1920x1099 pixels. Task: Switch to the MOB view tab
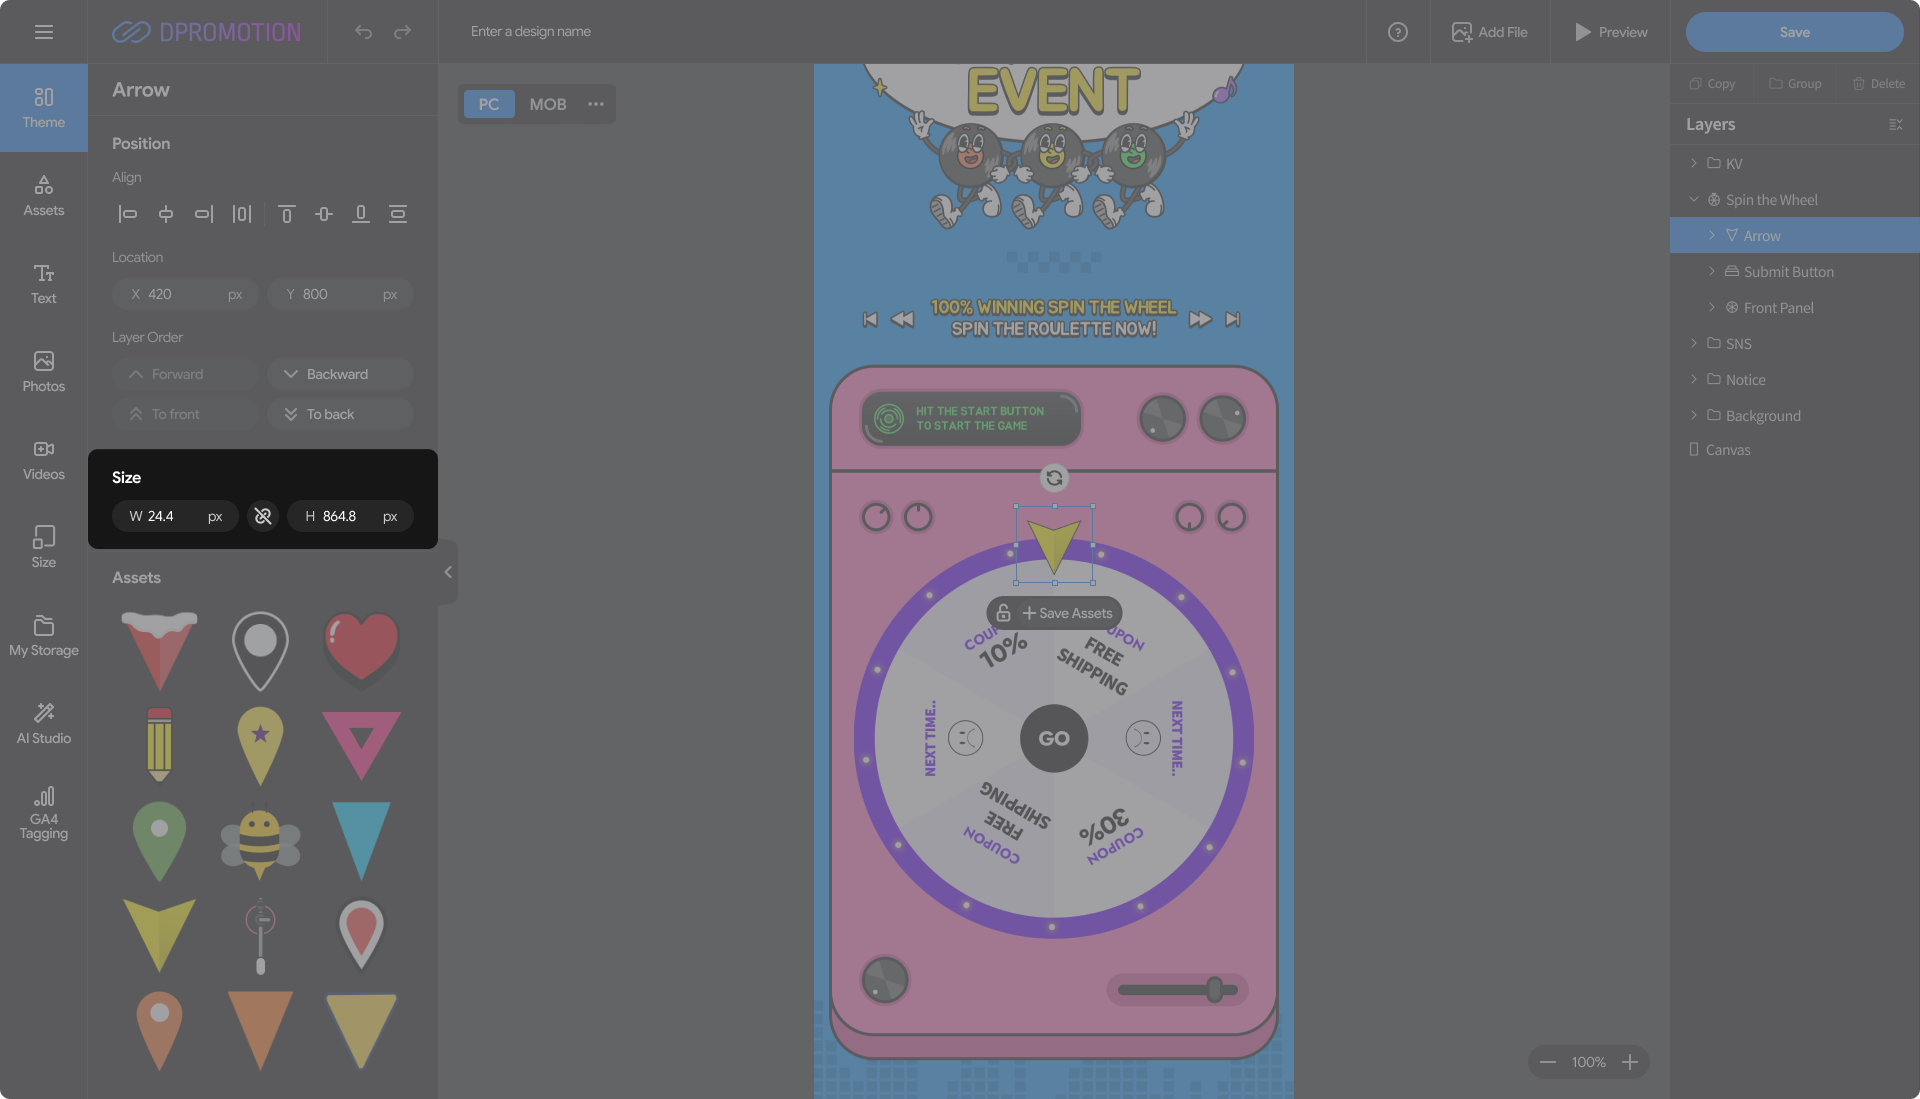(547, 104)
